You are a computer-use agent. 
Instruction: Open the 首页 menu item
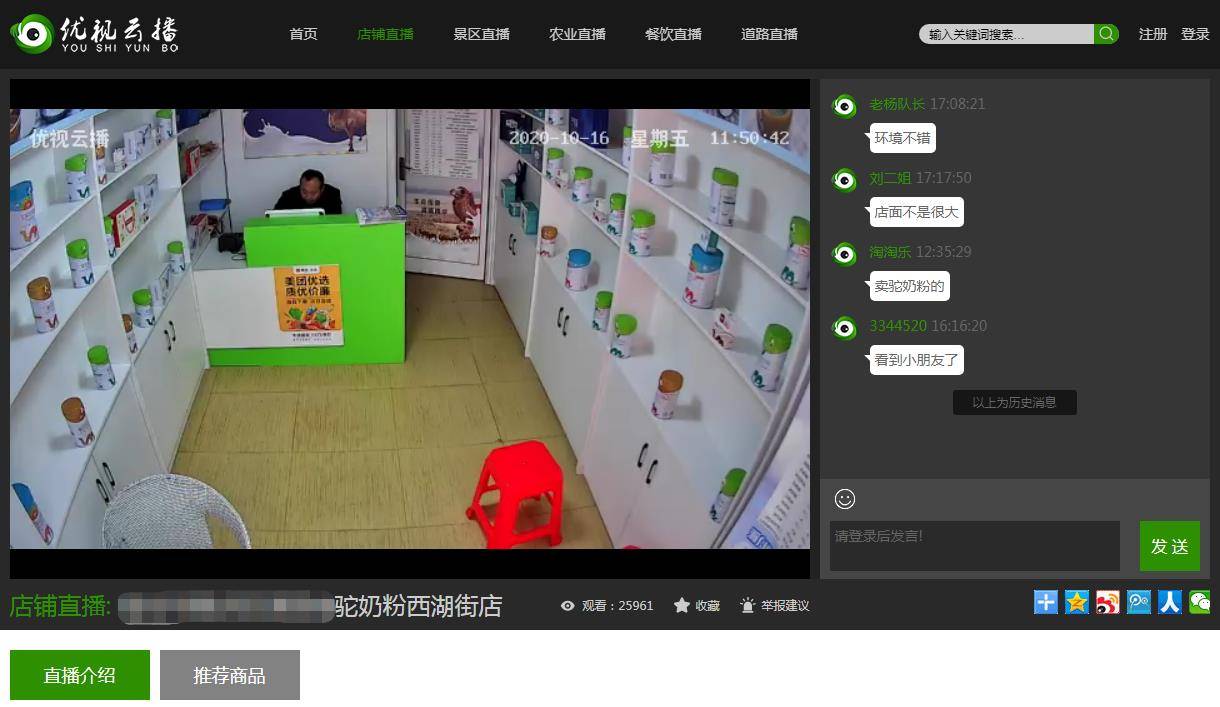click(x=303, y=34)
